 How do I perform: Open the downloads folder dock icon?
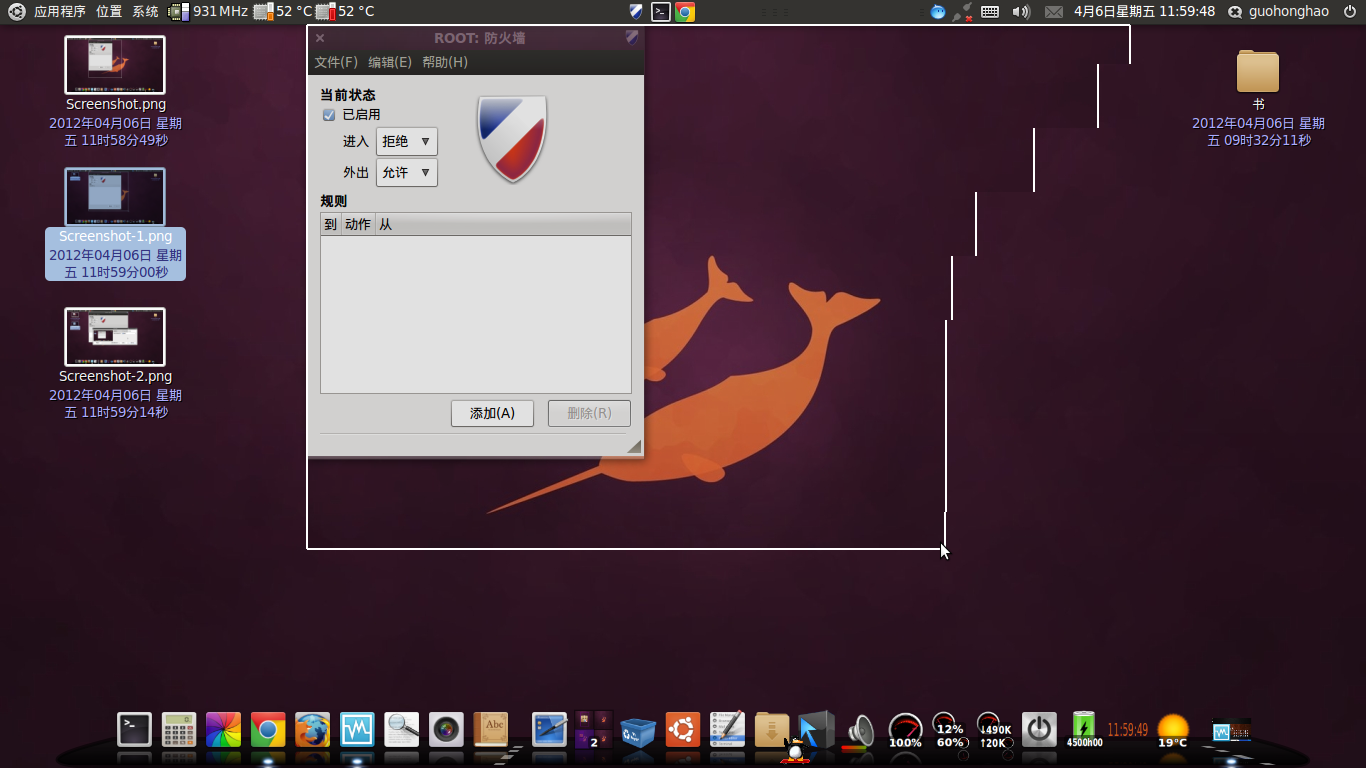tap(772, 729)
